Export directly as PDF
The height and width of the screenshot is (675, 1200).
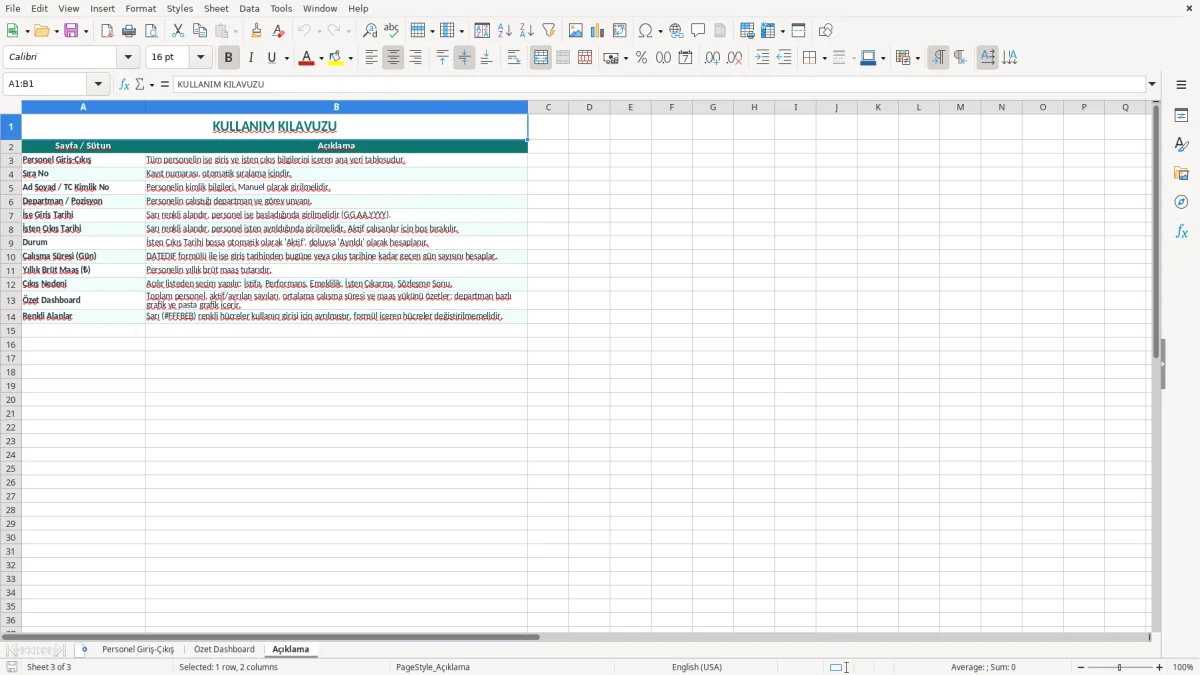pos(107,31)
